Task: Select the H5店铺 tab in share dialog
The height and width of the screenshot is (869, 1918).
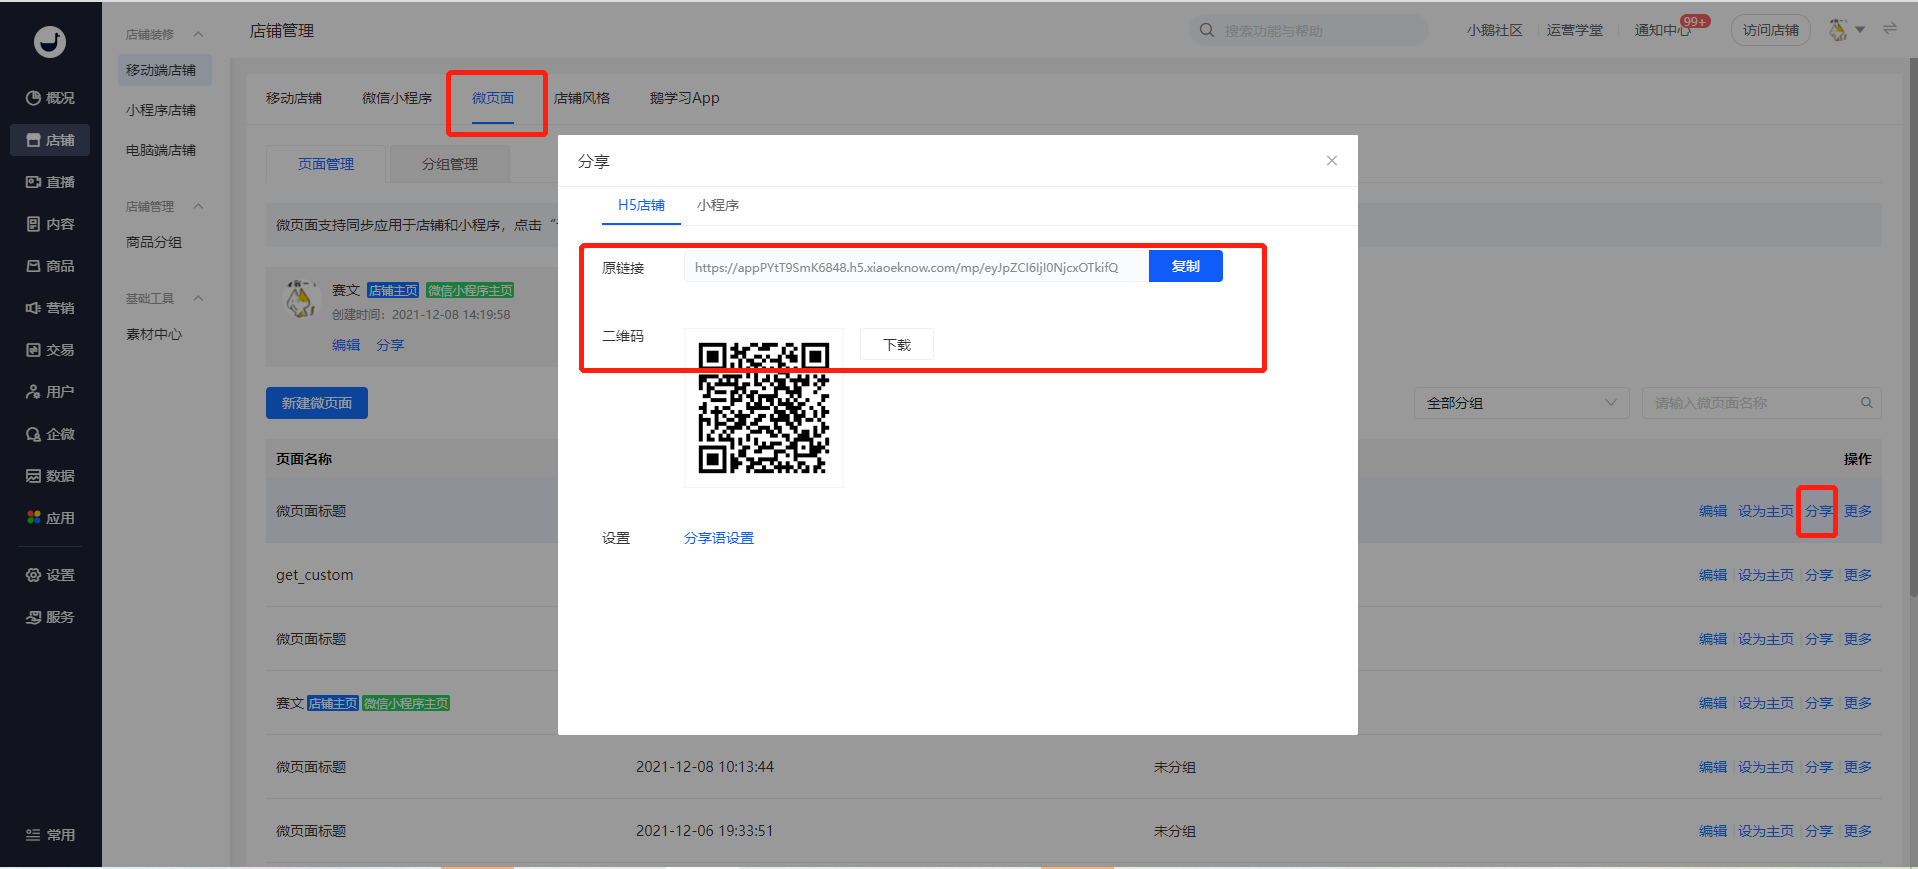Action: [x=641, y=205]
